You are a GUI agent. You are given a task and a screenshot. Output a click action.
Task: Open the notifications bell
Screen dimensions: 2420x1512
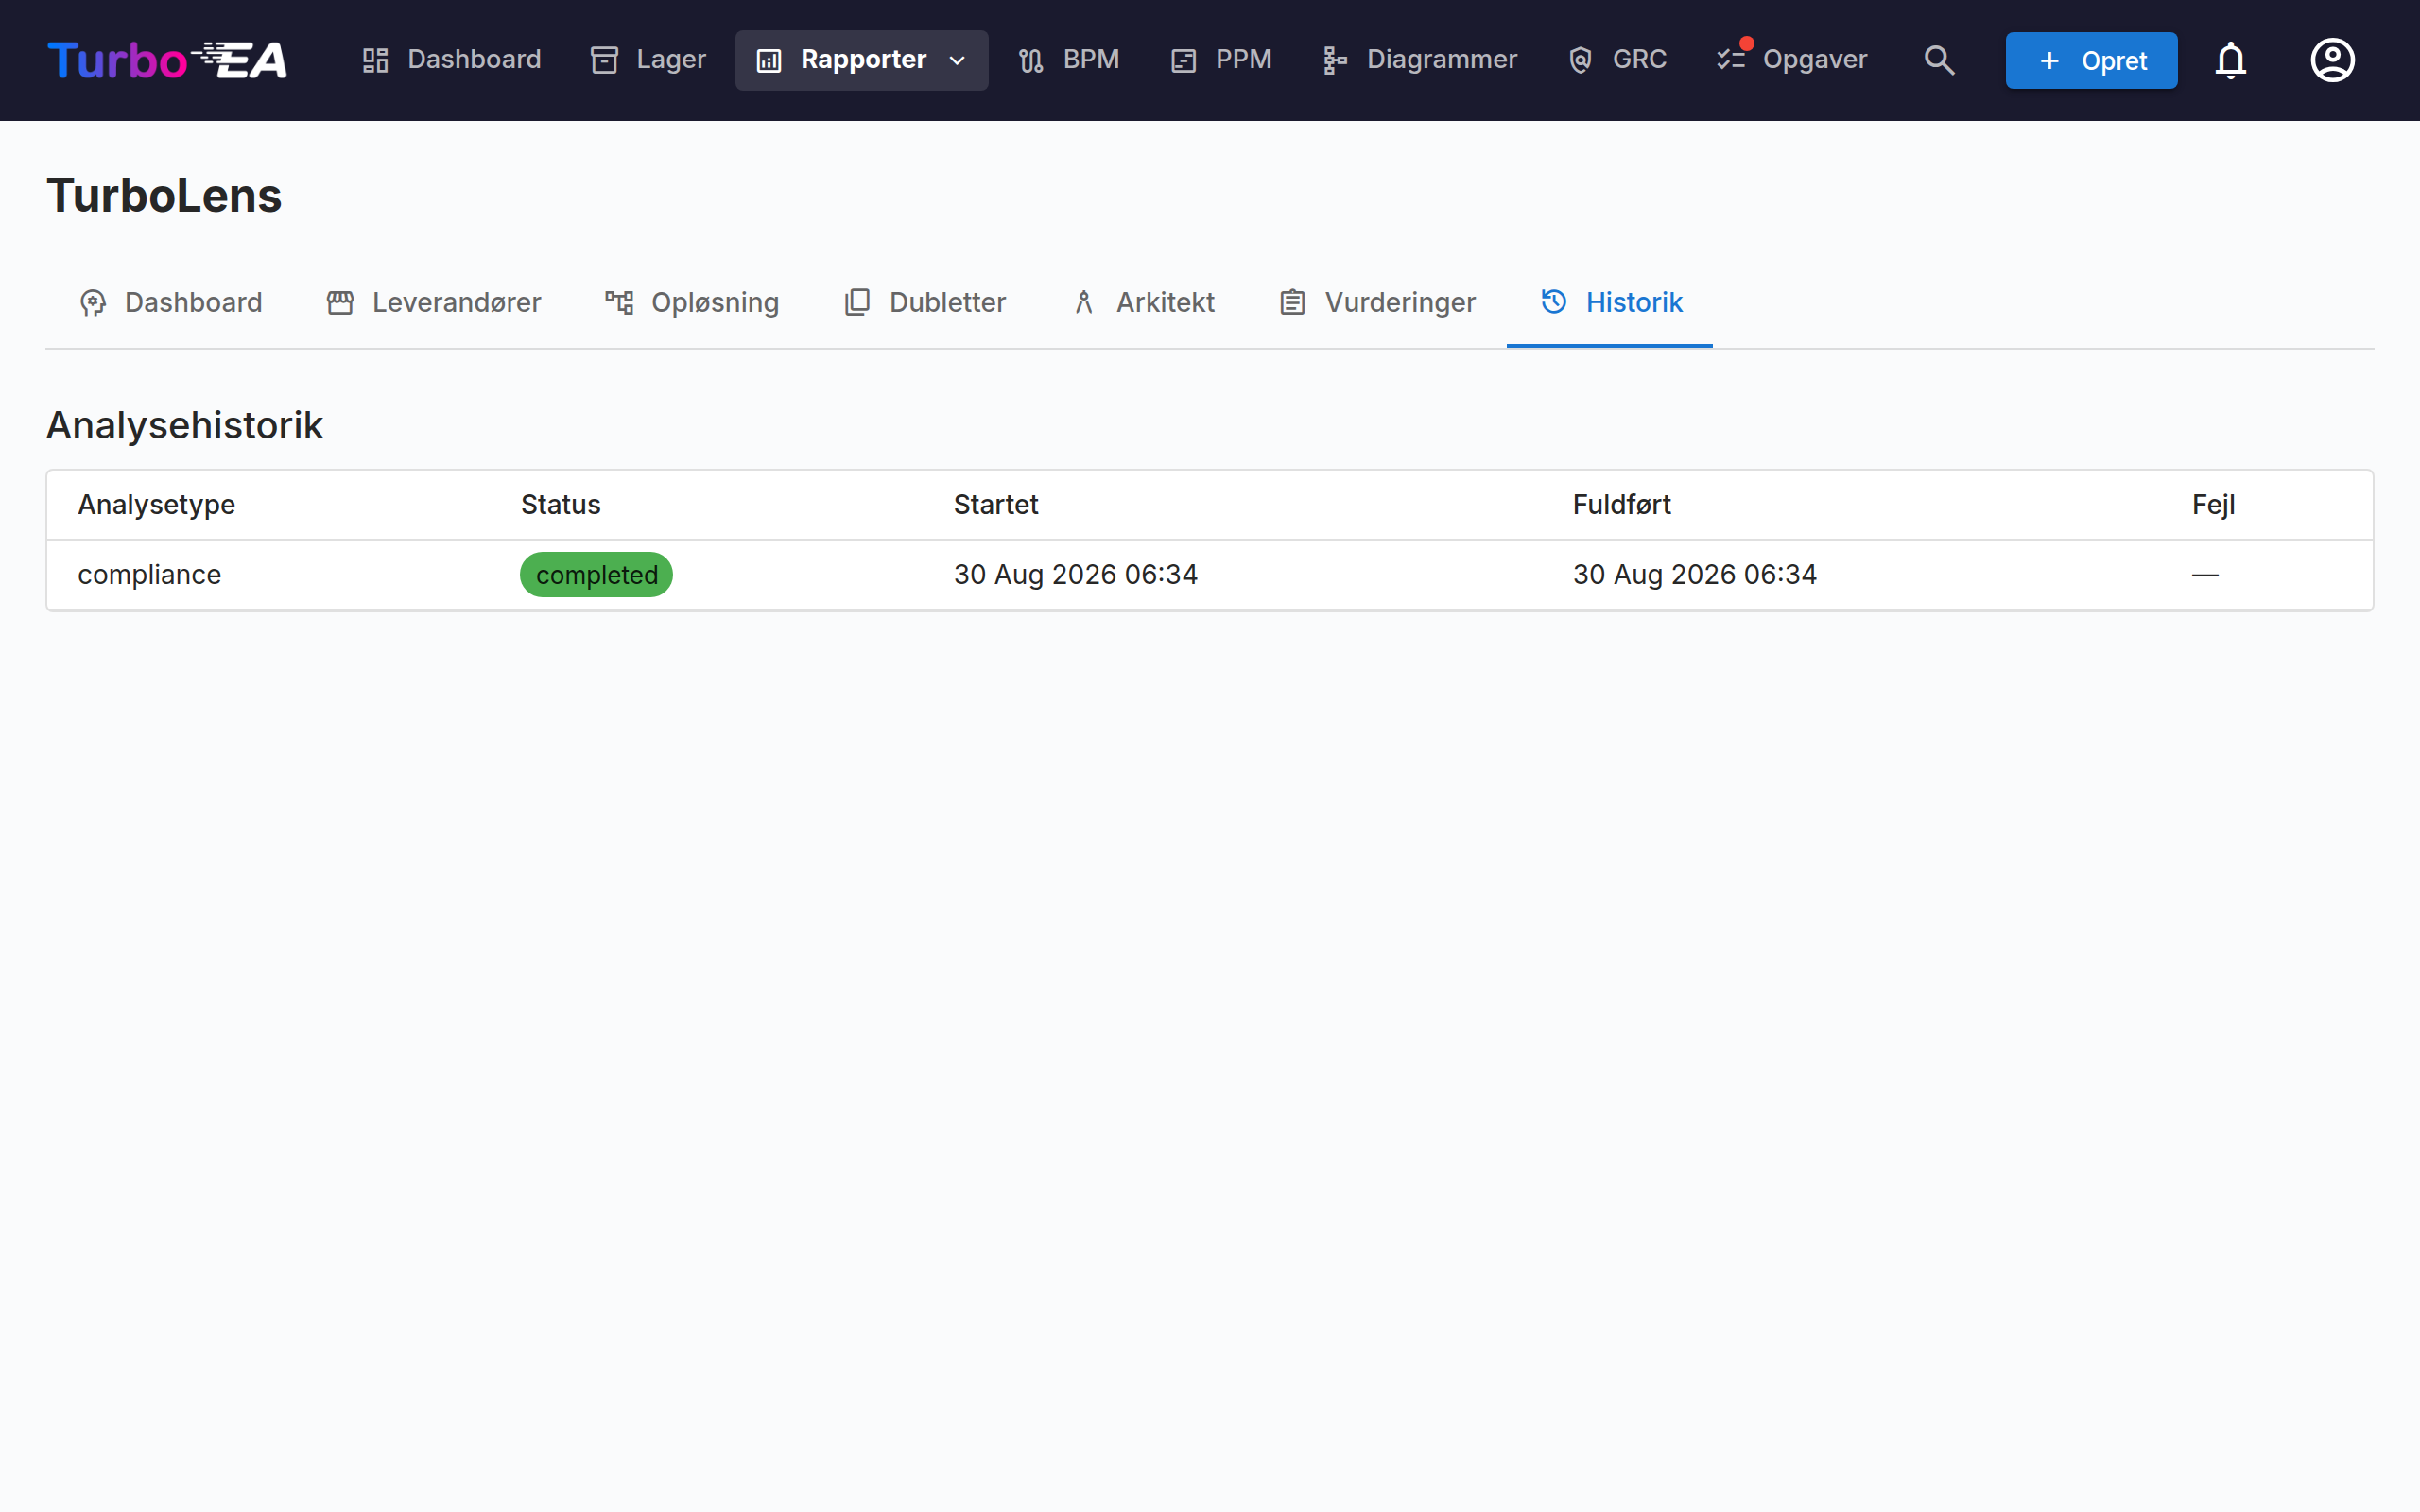point(2230,60)
